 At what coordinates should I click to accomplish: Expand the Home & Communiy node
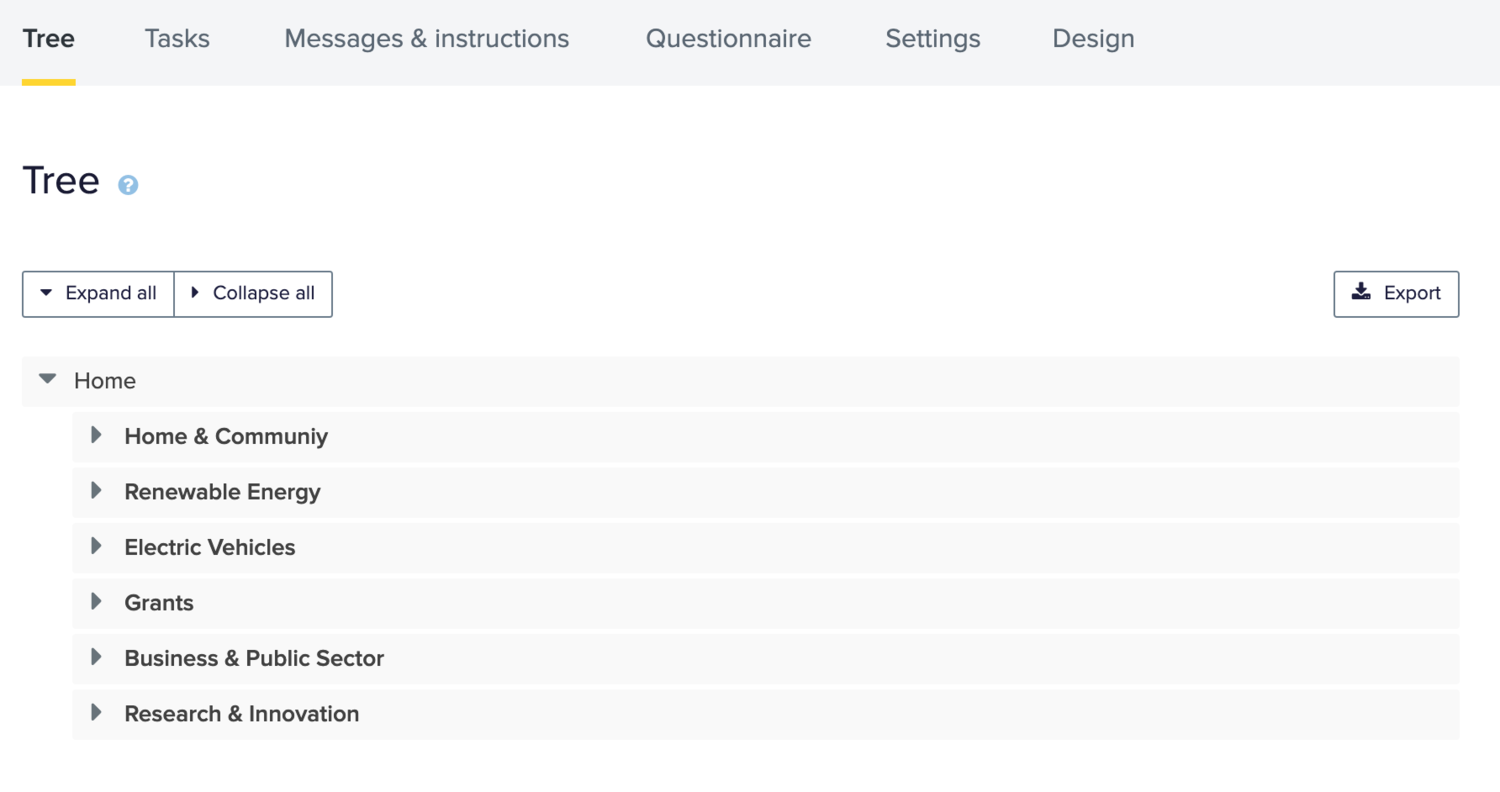click(97, 435)
